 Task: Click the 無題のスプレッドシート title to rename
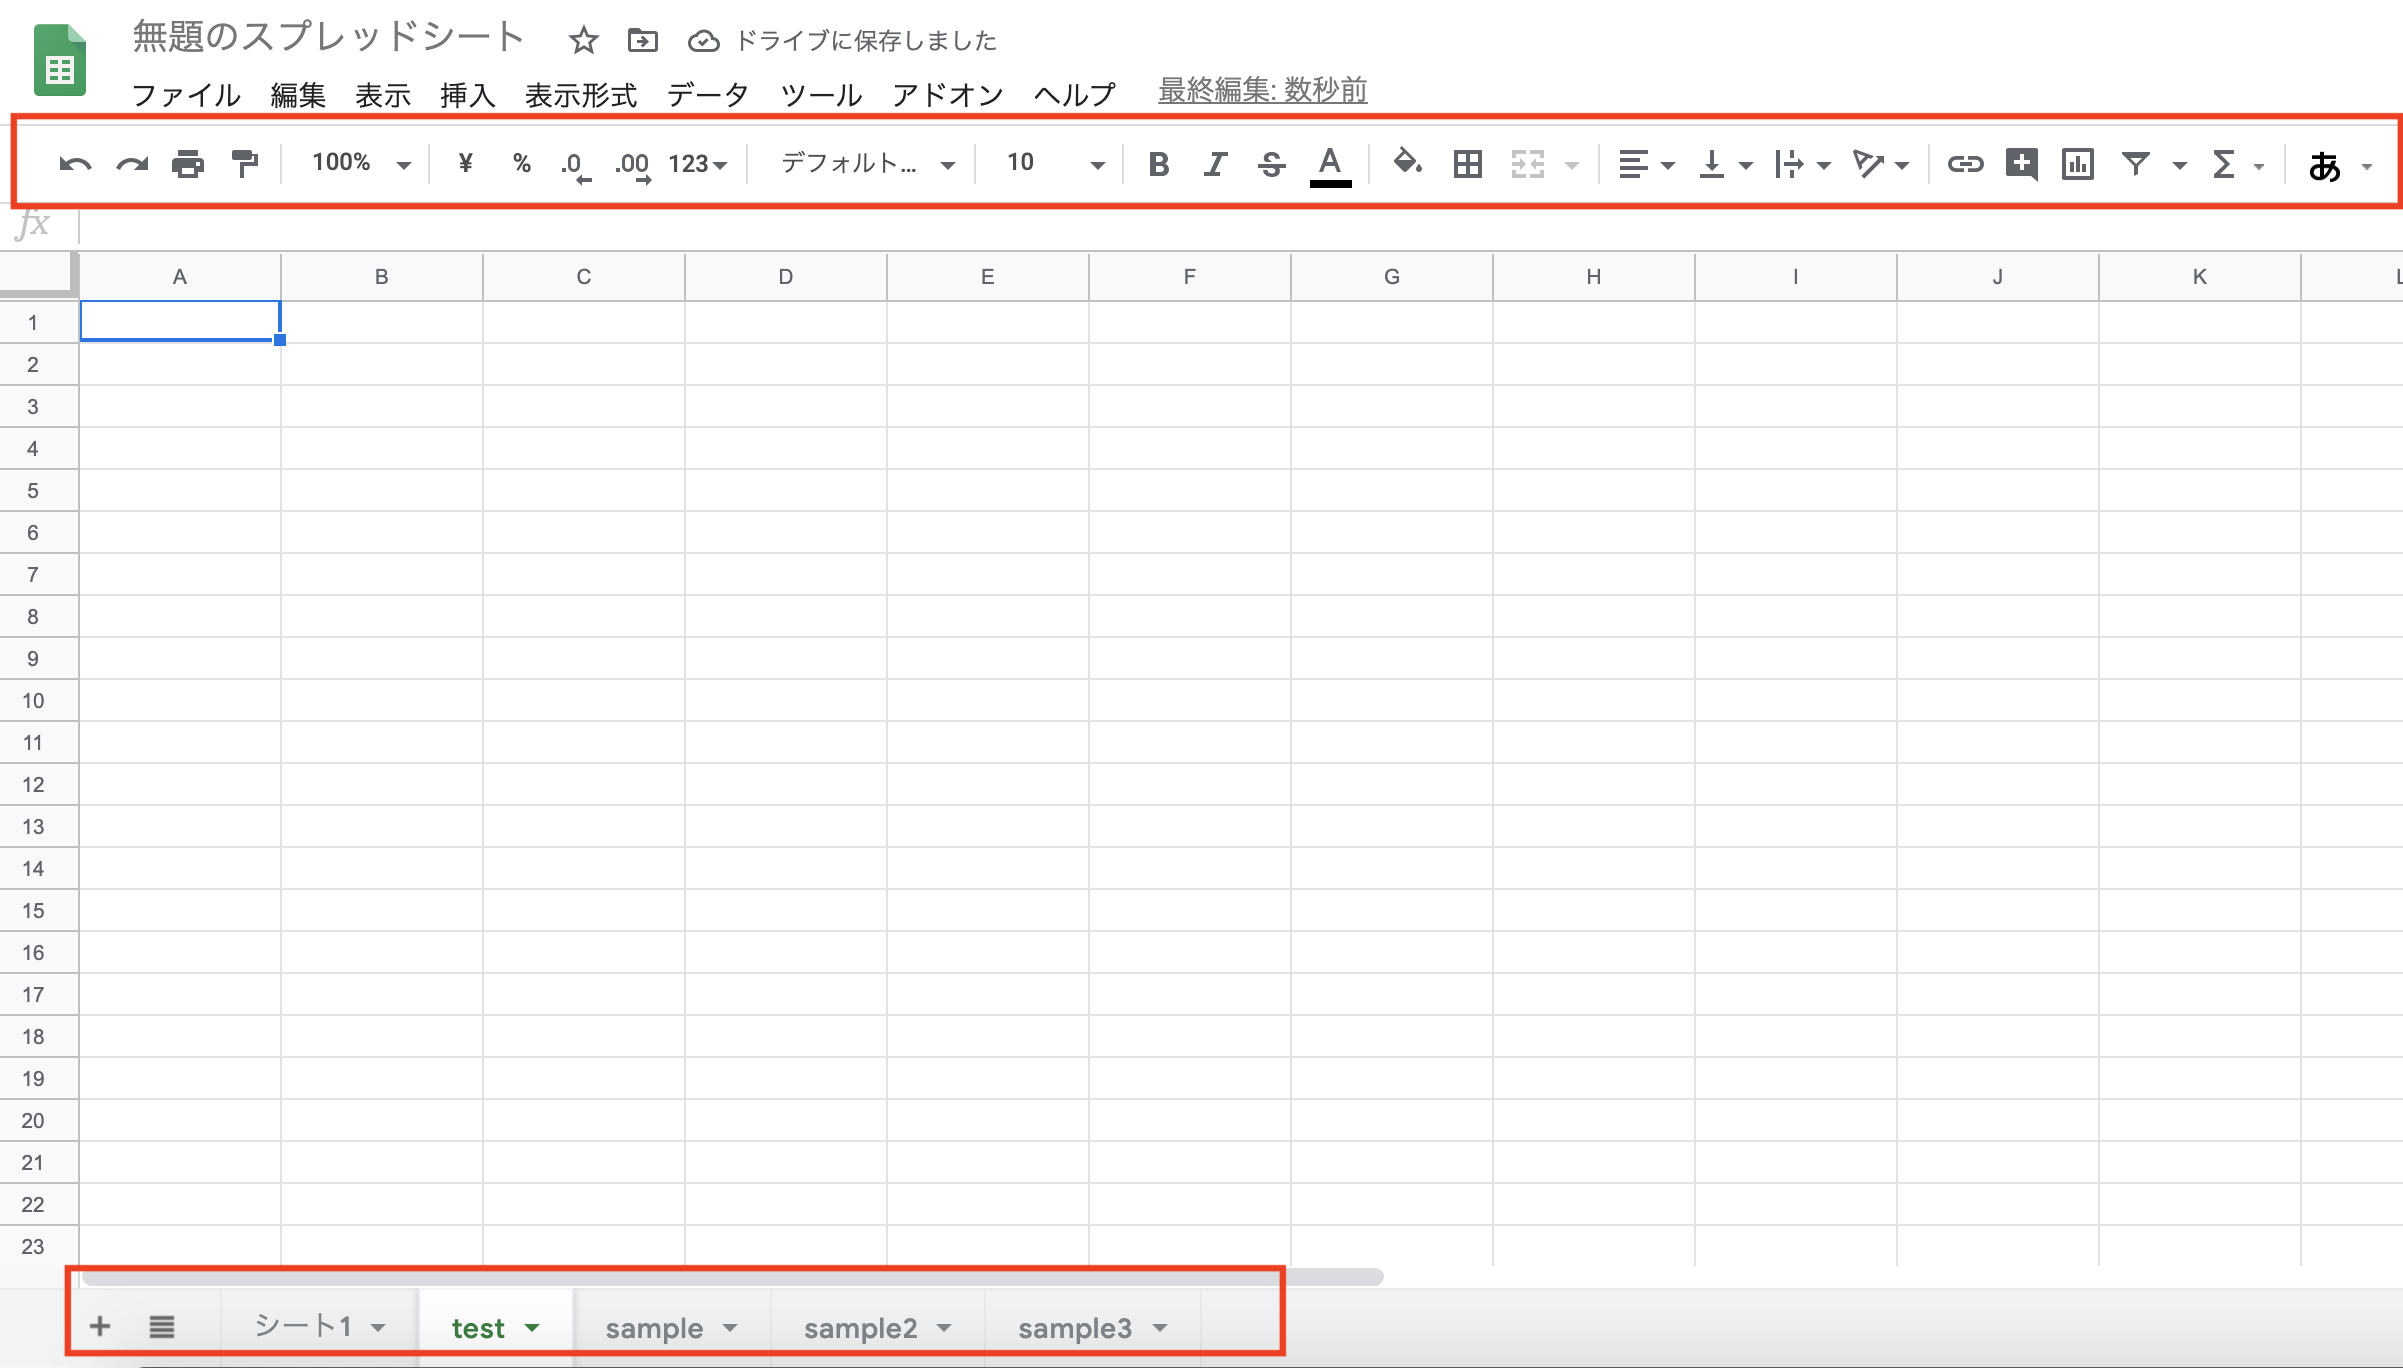point(328,37)
